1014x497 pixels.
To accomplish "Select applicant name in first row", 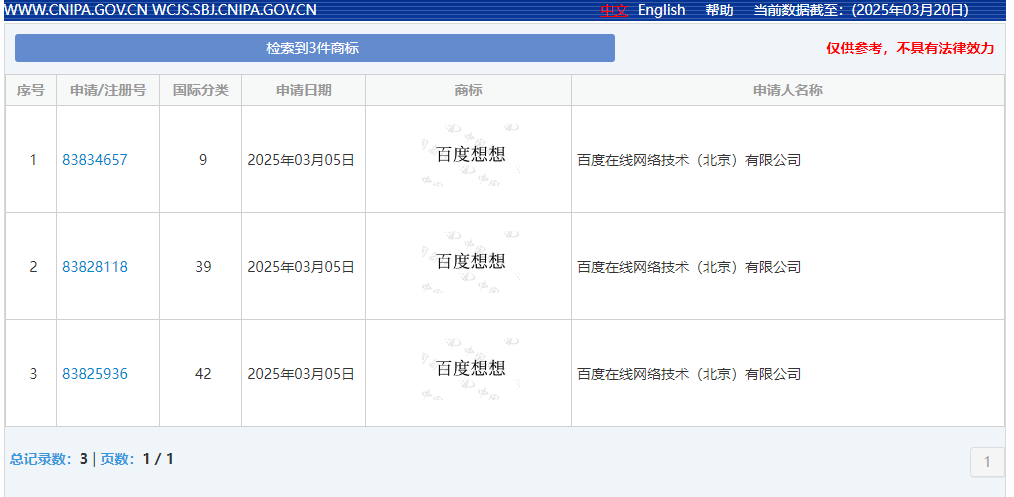I will tap(689, 160).
